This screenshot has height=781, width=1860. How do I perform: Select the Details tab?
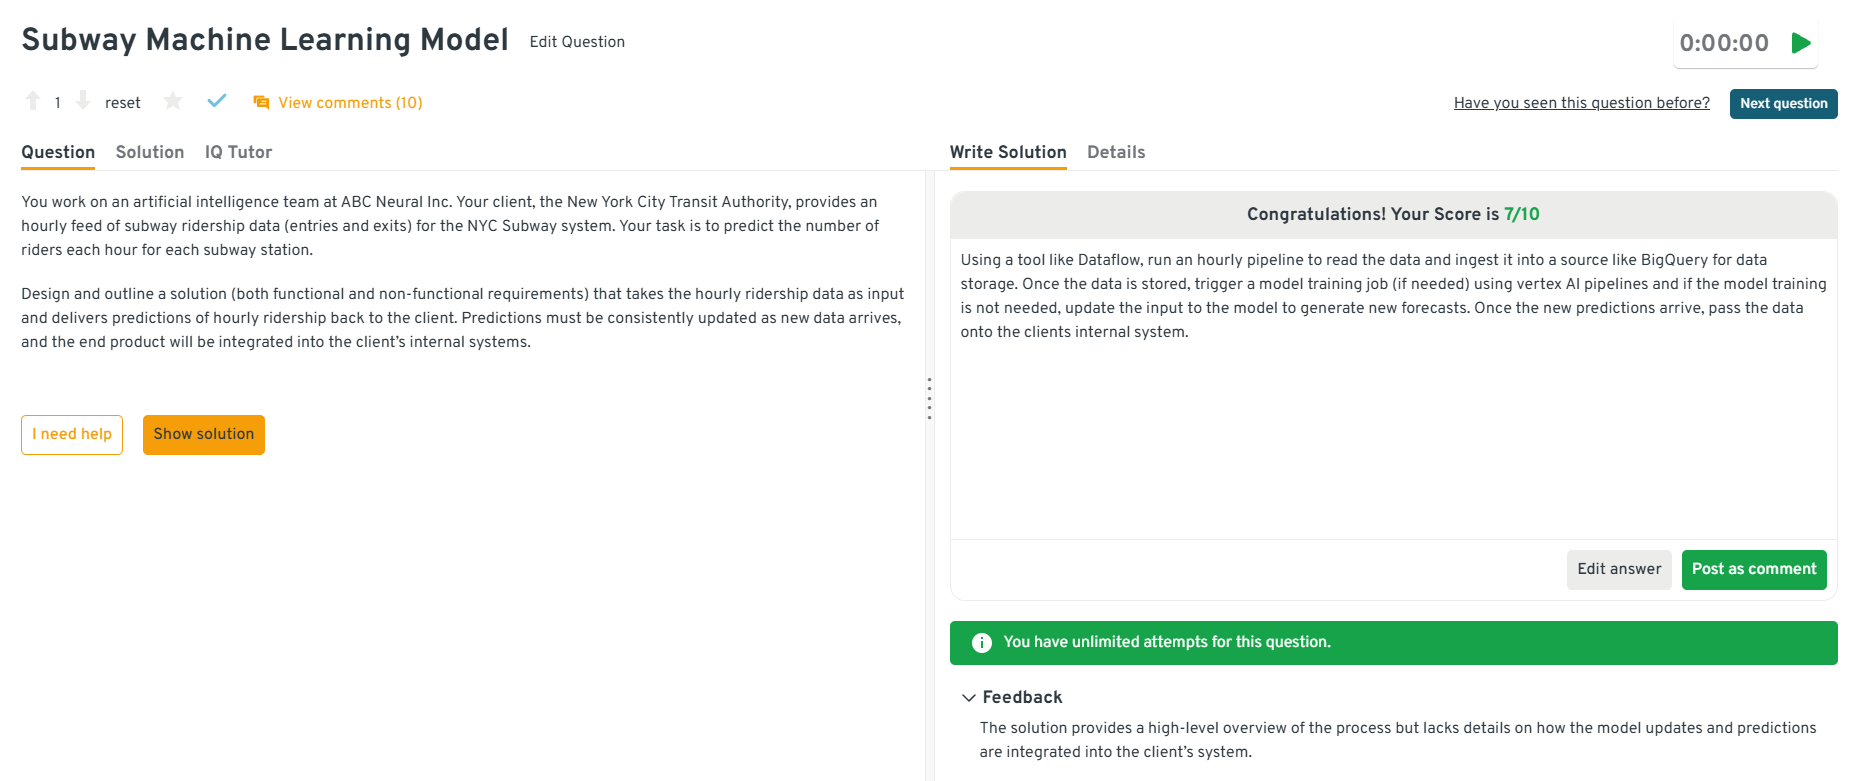pyautogui.click(x=1116, y=152)
